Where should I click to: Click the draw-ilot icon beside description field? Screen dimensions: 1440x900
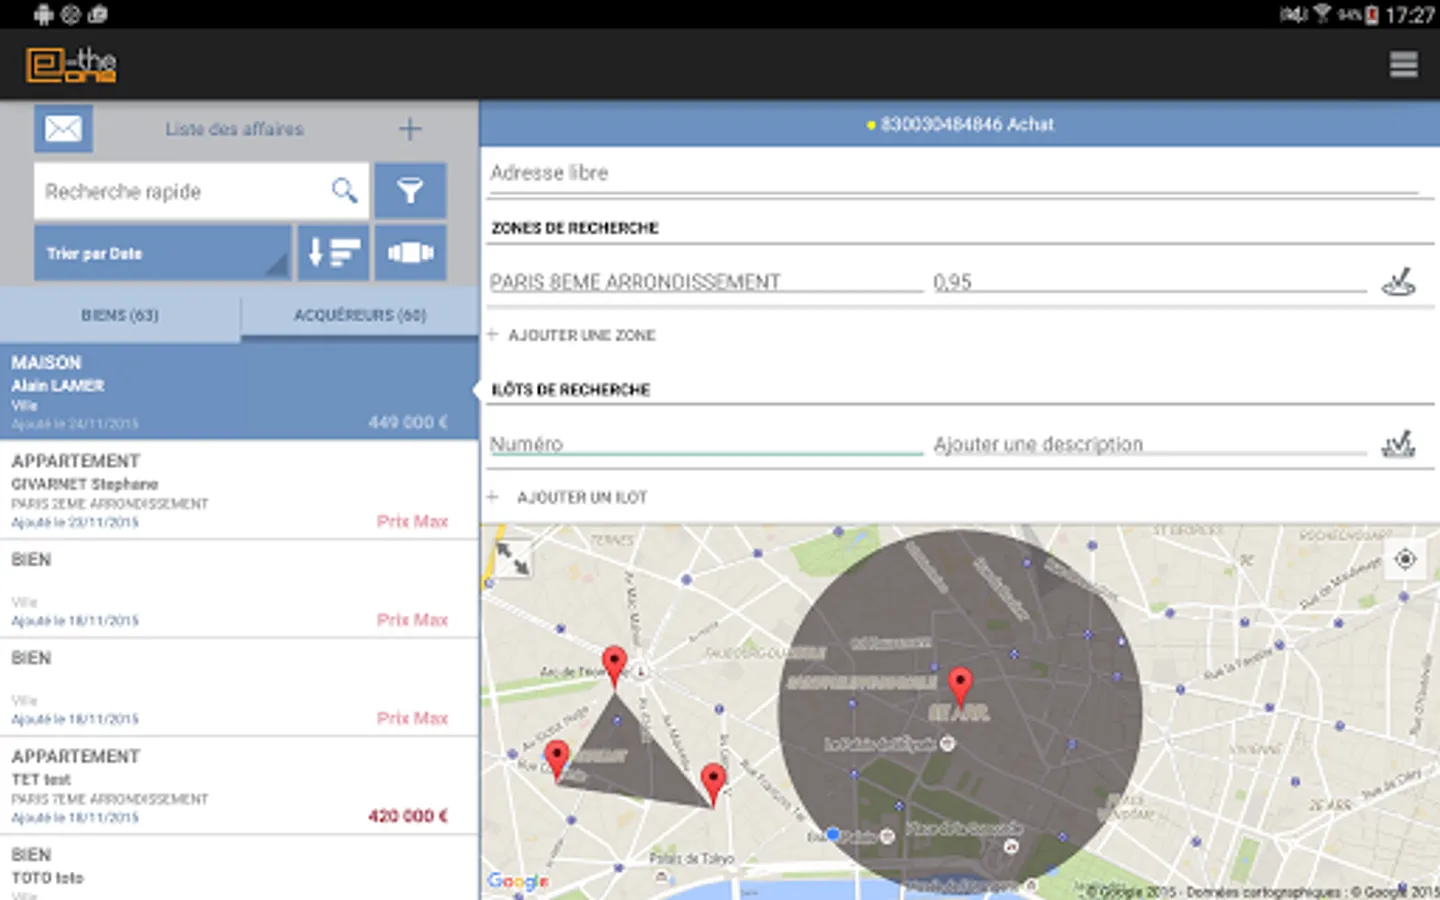coord(1398,443)
